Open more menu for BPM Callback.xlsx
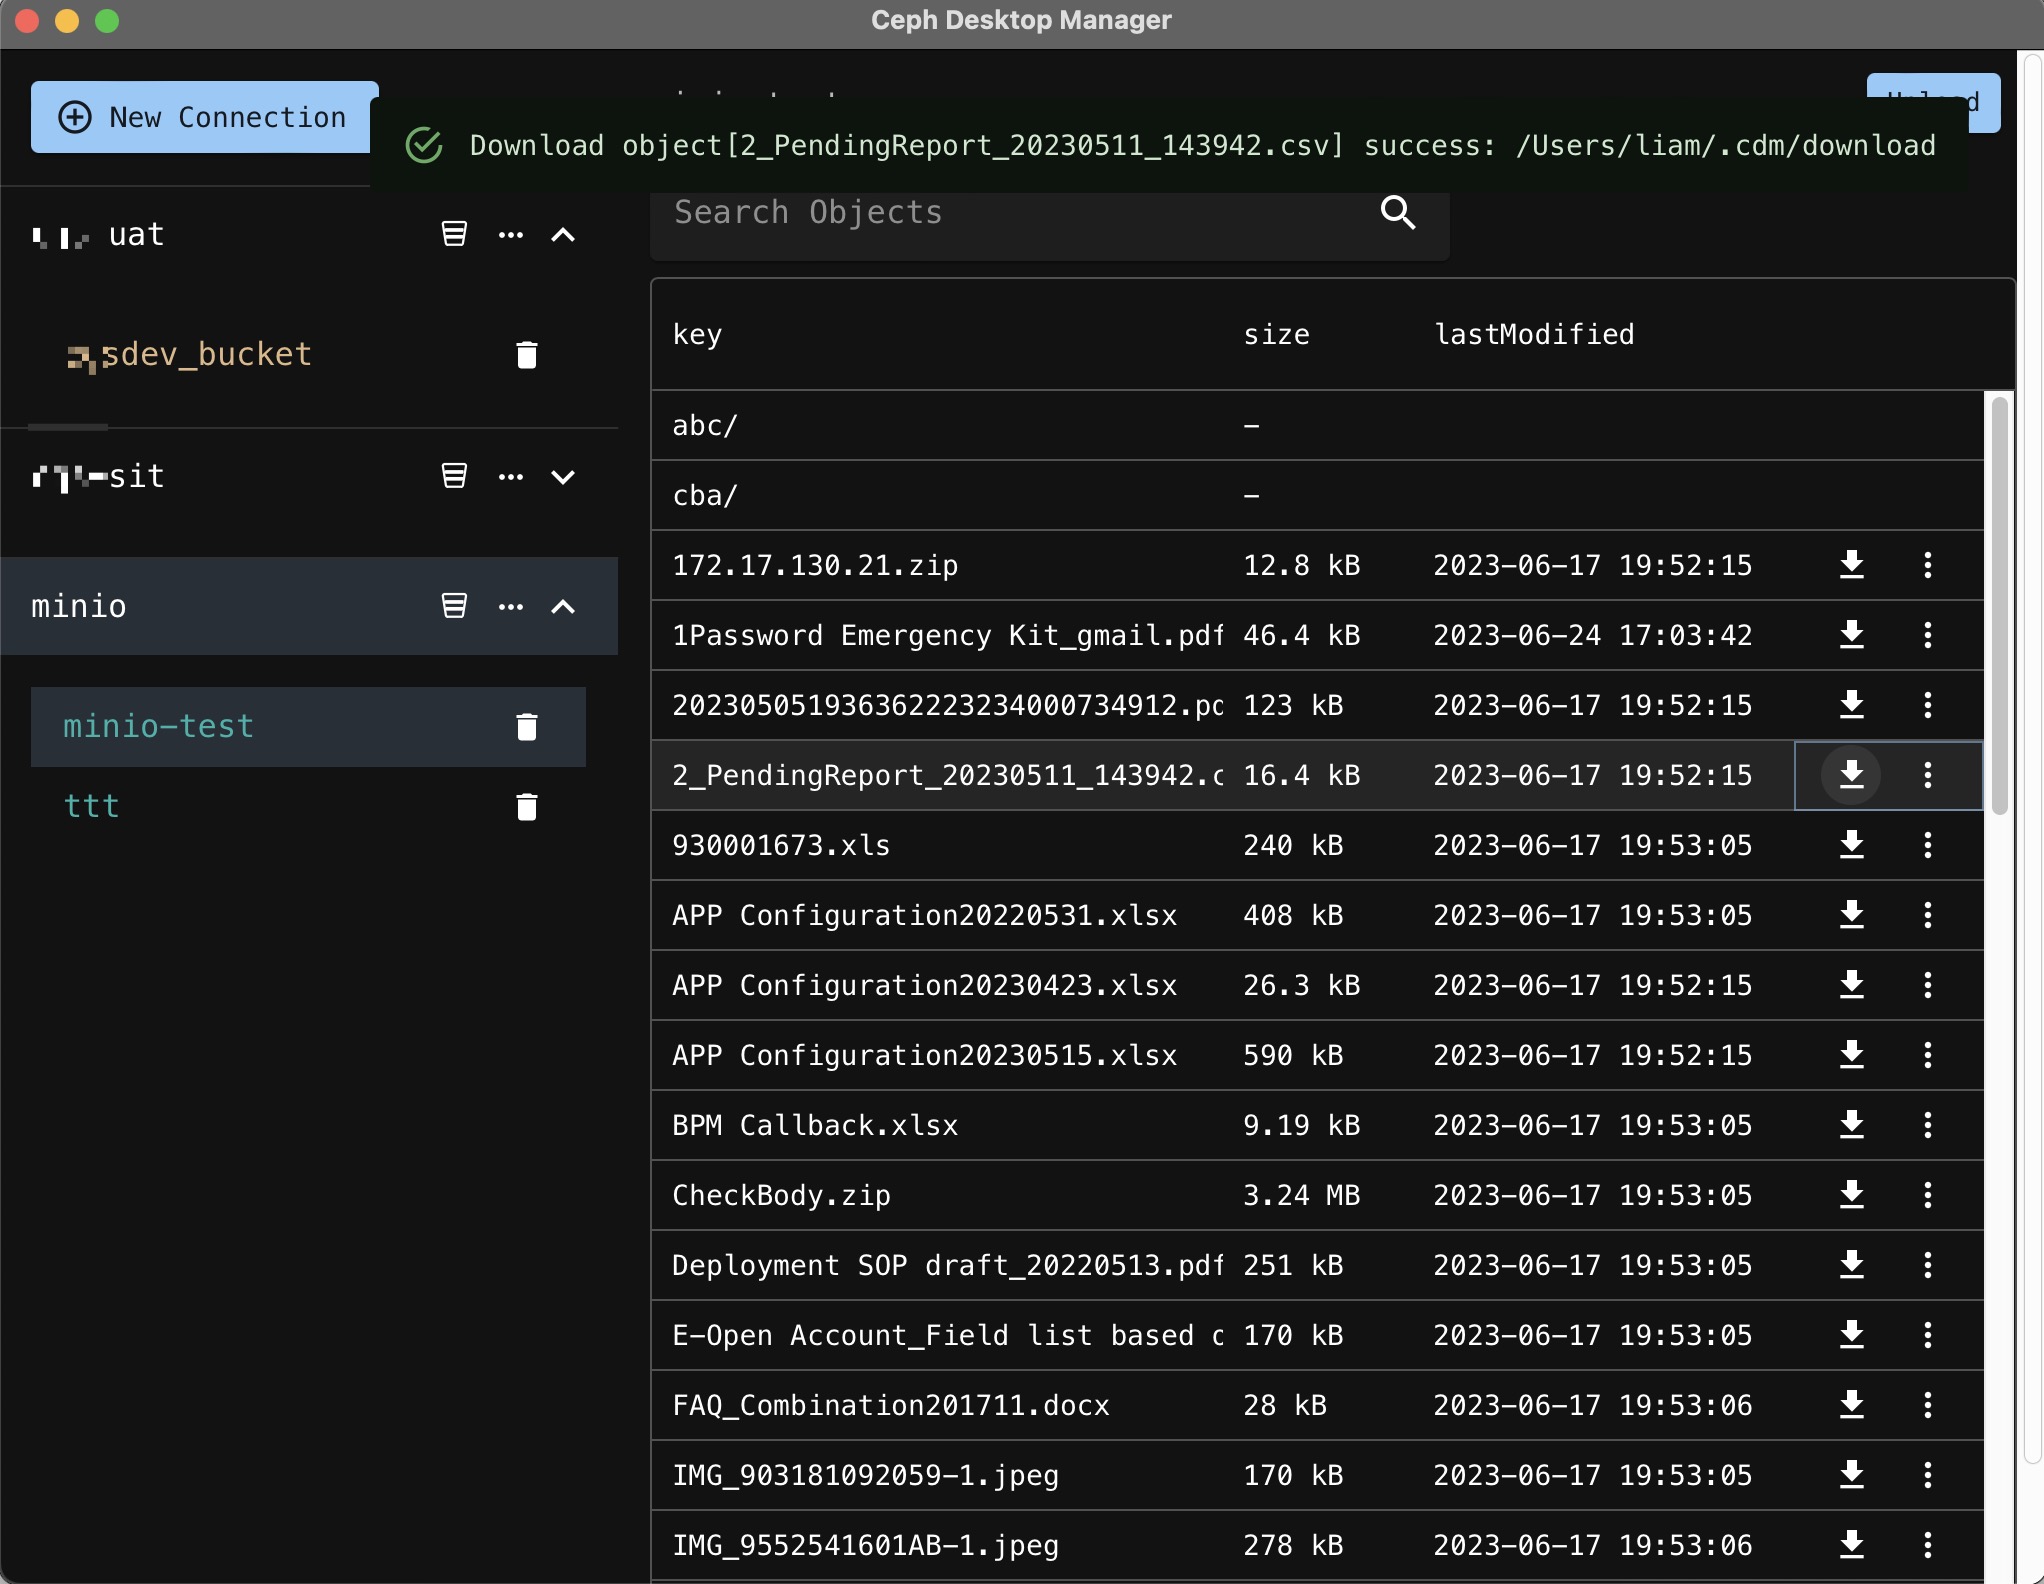 pos(1927,1125)
